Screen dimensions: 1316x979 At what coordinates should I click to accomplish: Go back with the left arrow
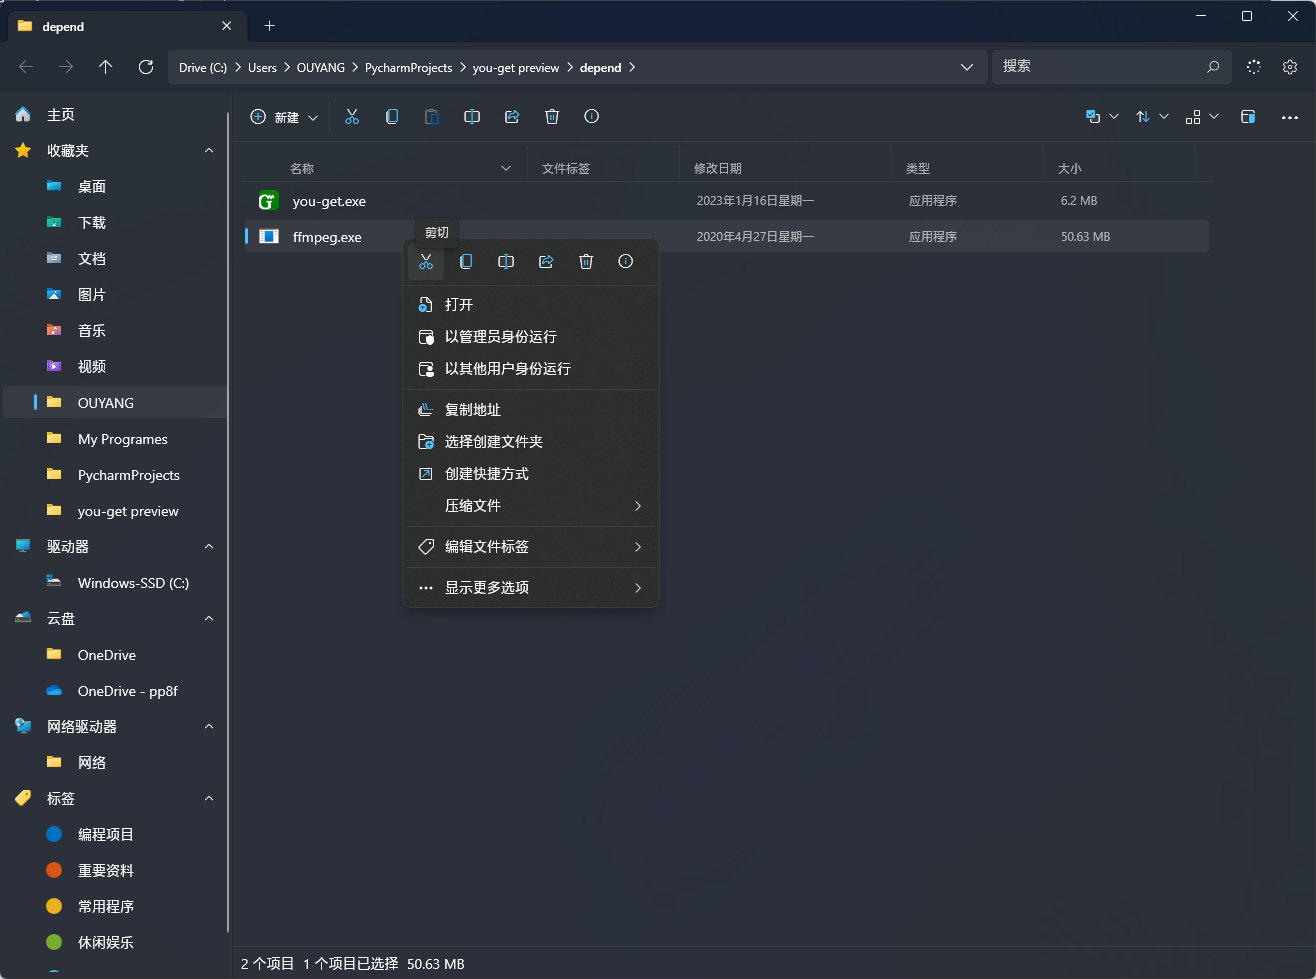pyautogui.click(x=26, y=67)
